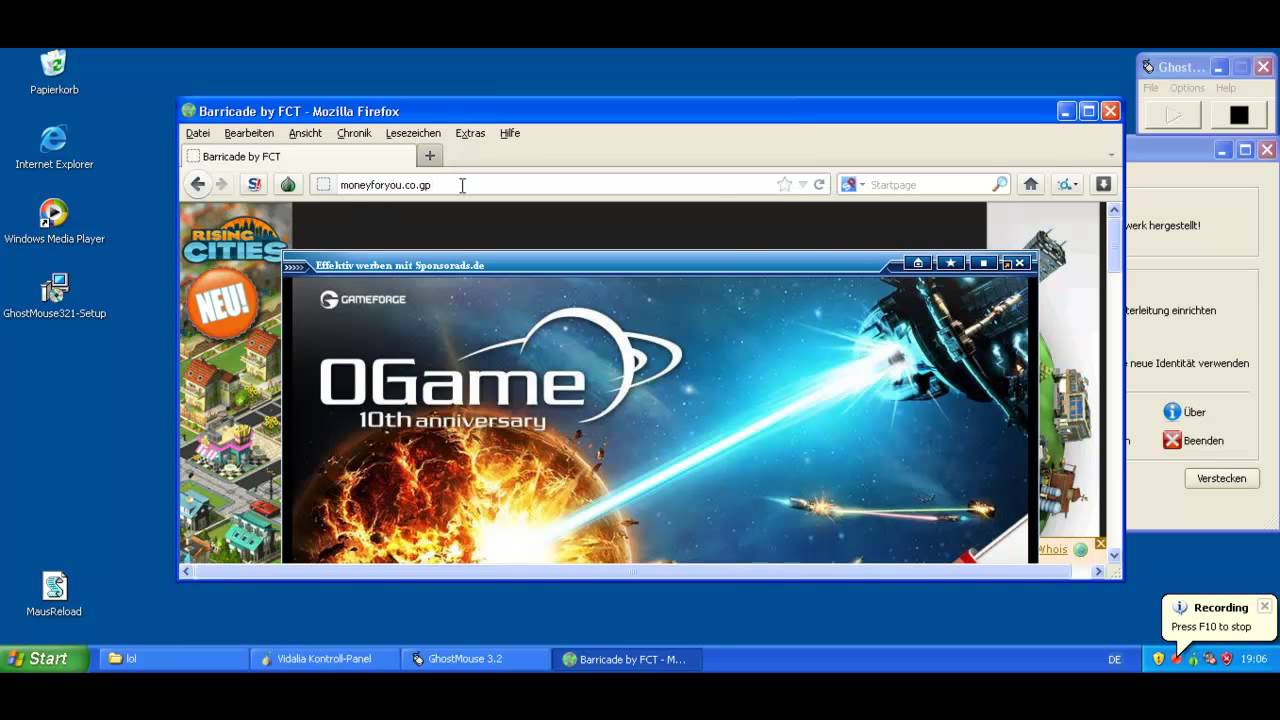Image resolution: width=1280 pixels, height=720 pixels.
Task: Click the red shield tray icon
Action: 1227,659
